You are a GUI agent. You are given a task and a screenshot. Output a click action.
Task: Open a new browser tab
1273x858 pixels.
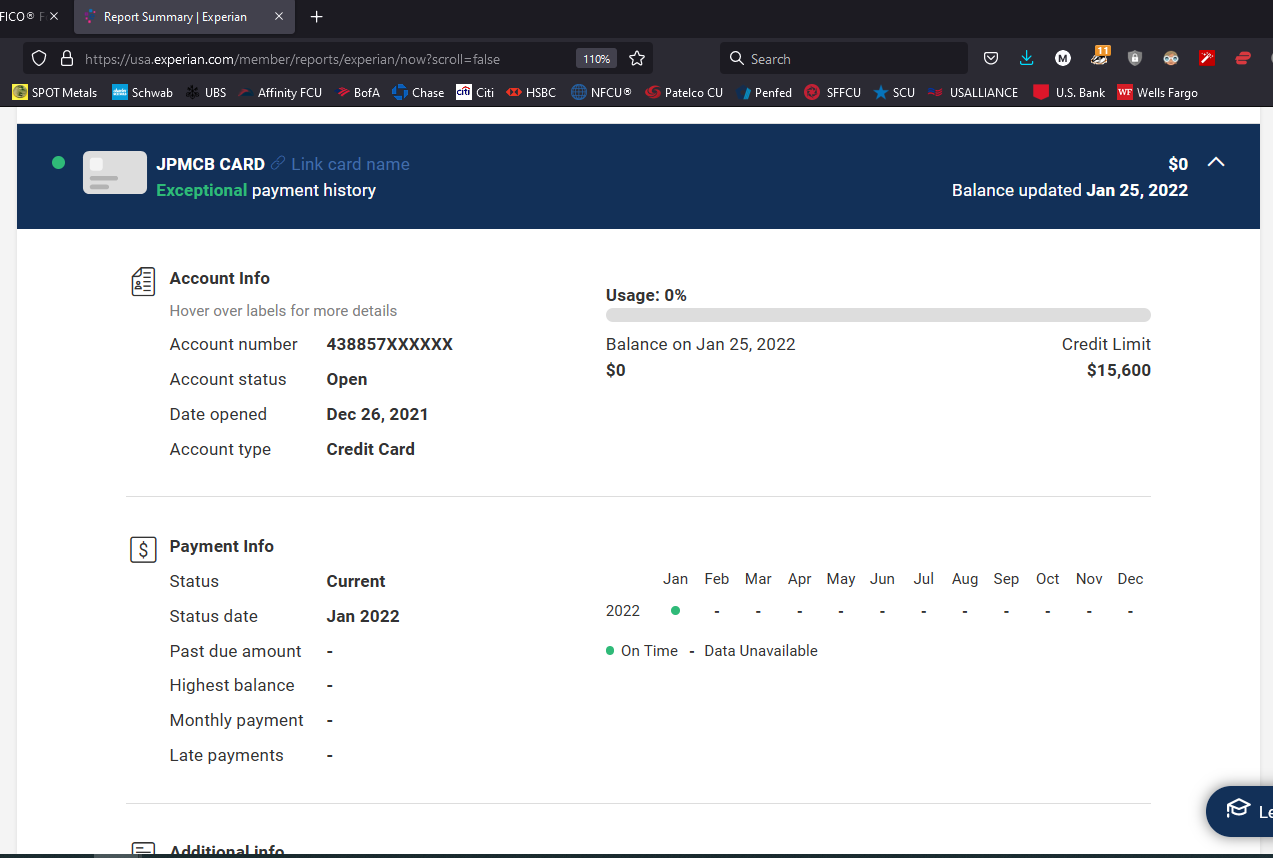[317, 17]
